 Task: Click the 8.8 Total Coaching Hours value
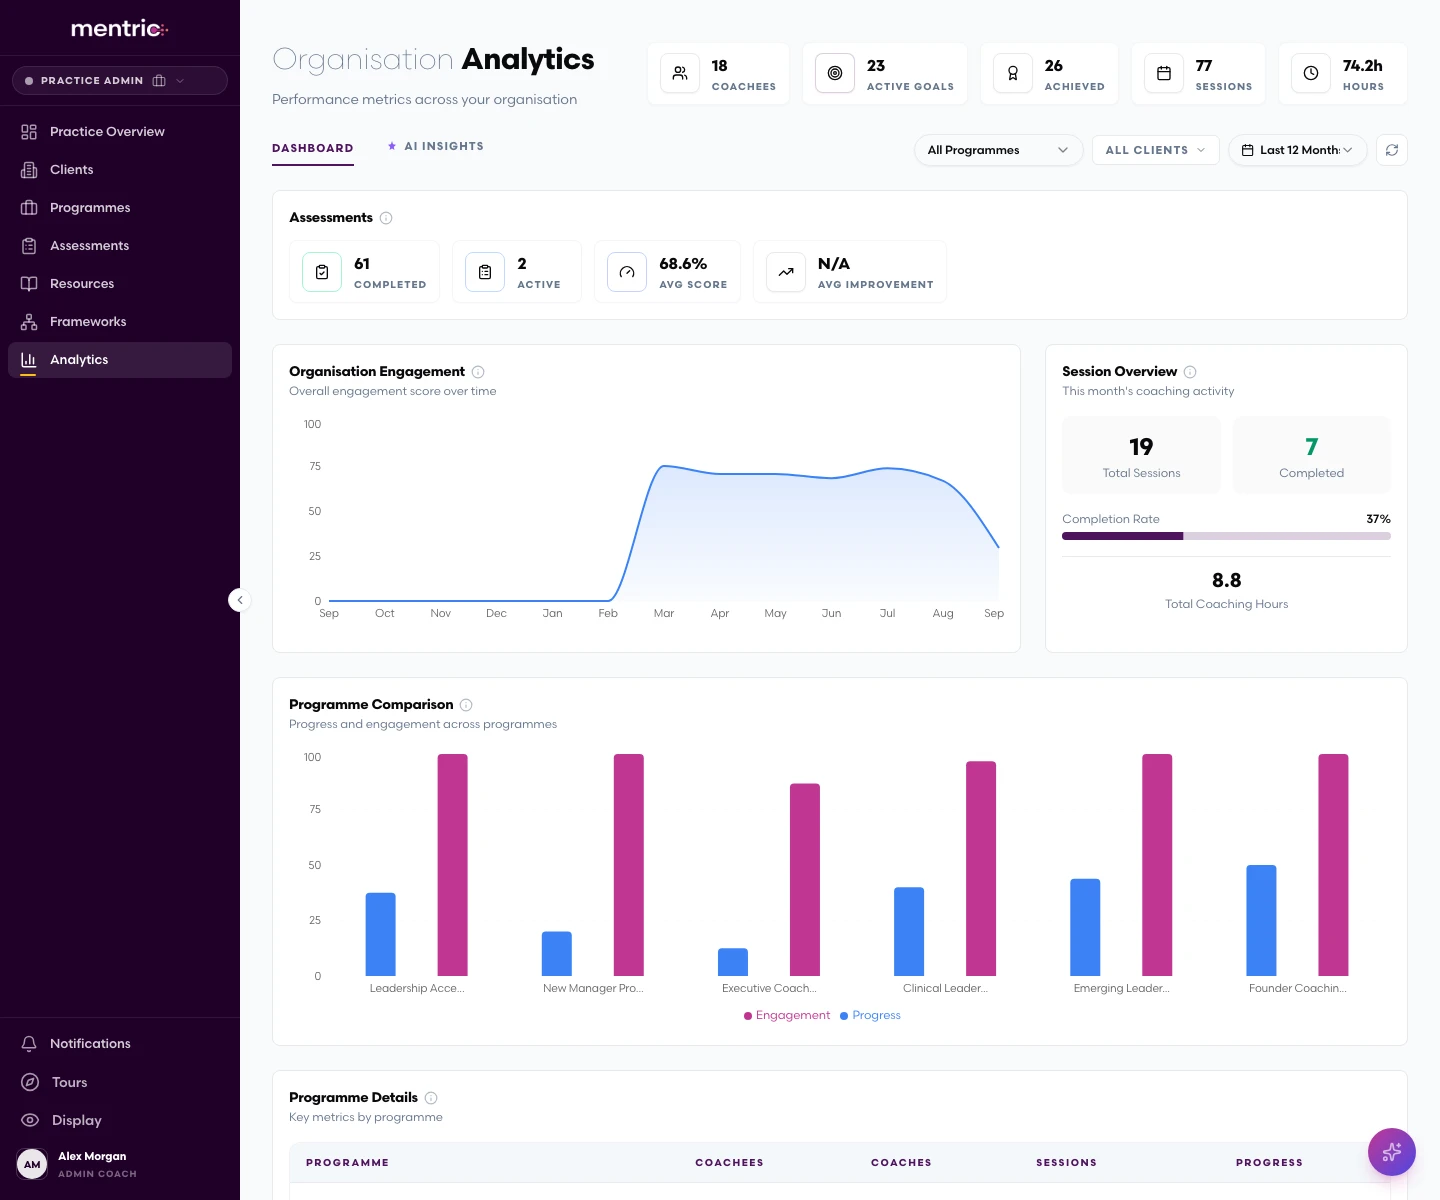(1226, 581)
